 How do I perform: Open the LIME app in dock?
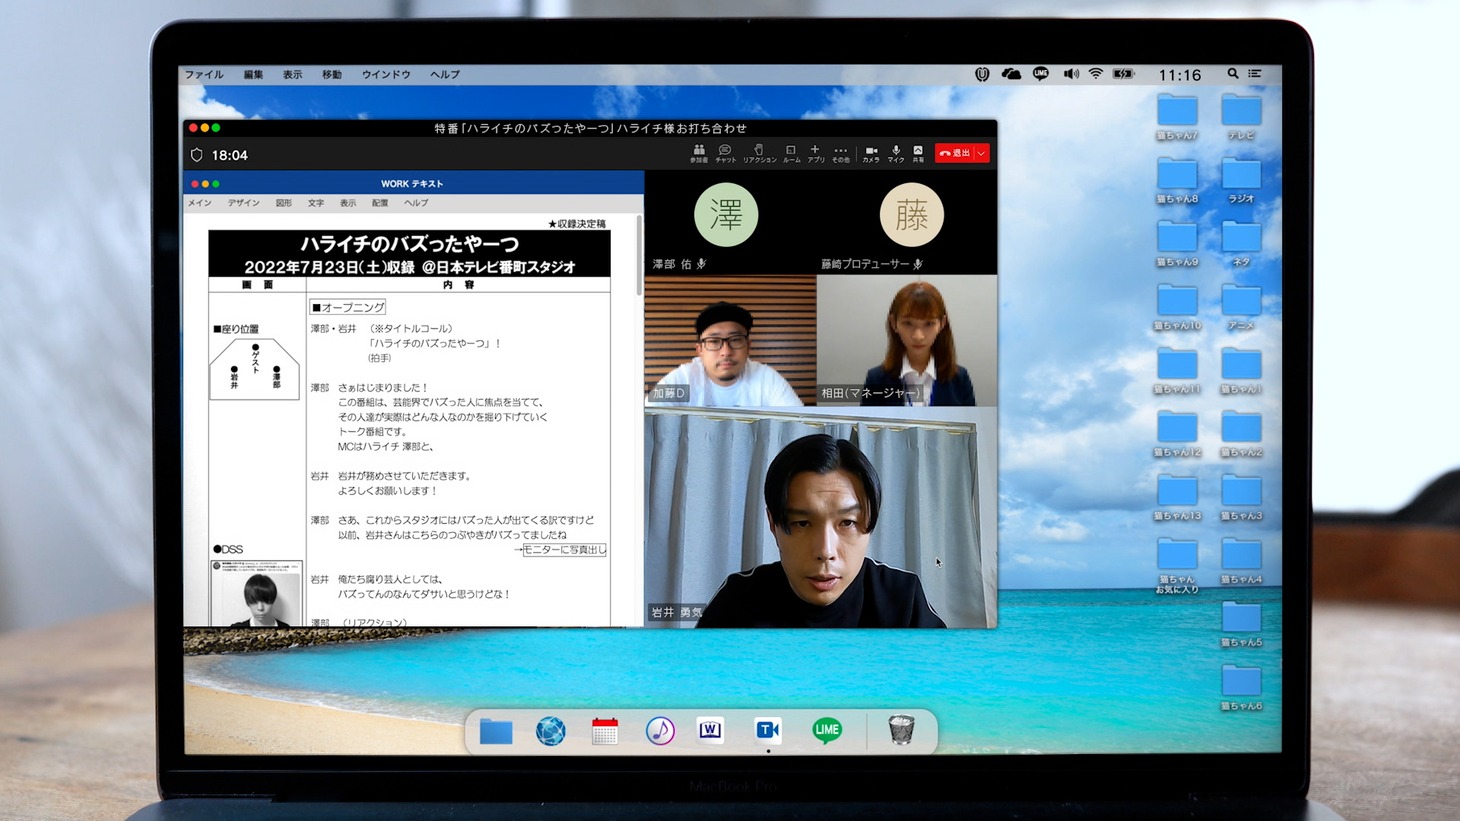[x=826, y=731]
